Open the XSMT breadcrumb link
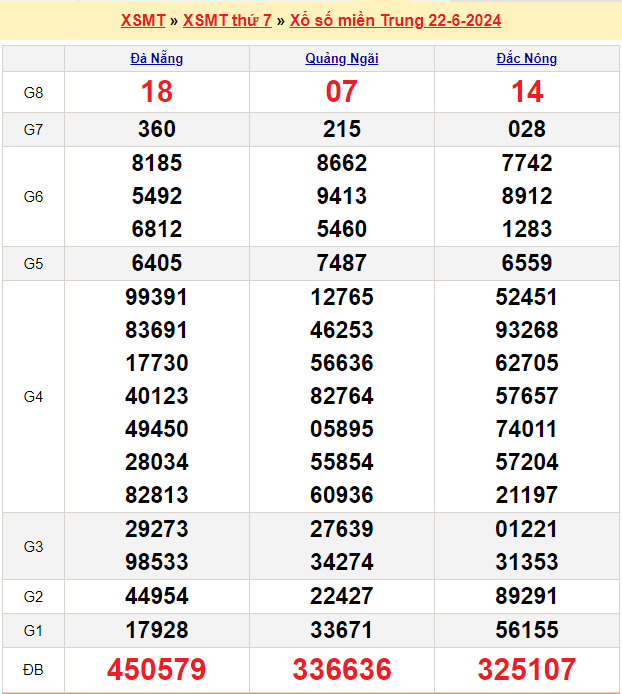 click(x=142, y=20)
